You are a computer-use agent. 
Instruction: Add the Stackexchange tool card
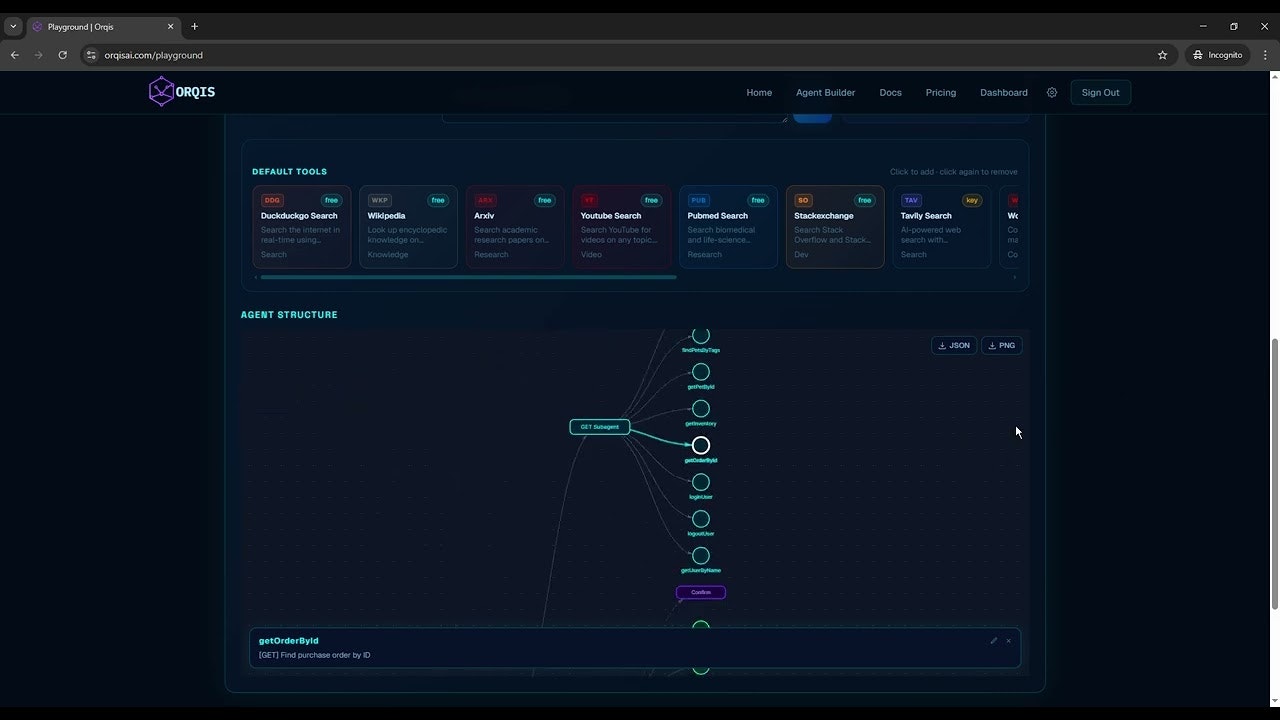pyautogui.click(x=835, y=227)
